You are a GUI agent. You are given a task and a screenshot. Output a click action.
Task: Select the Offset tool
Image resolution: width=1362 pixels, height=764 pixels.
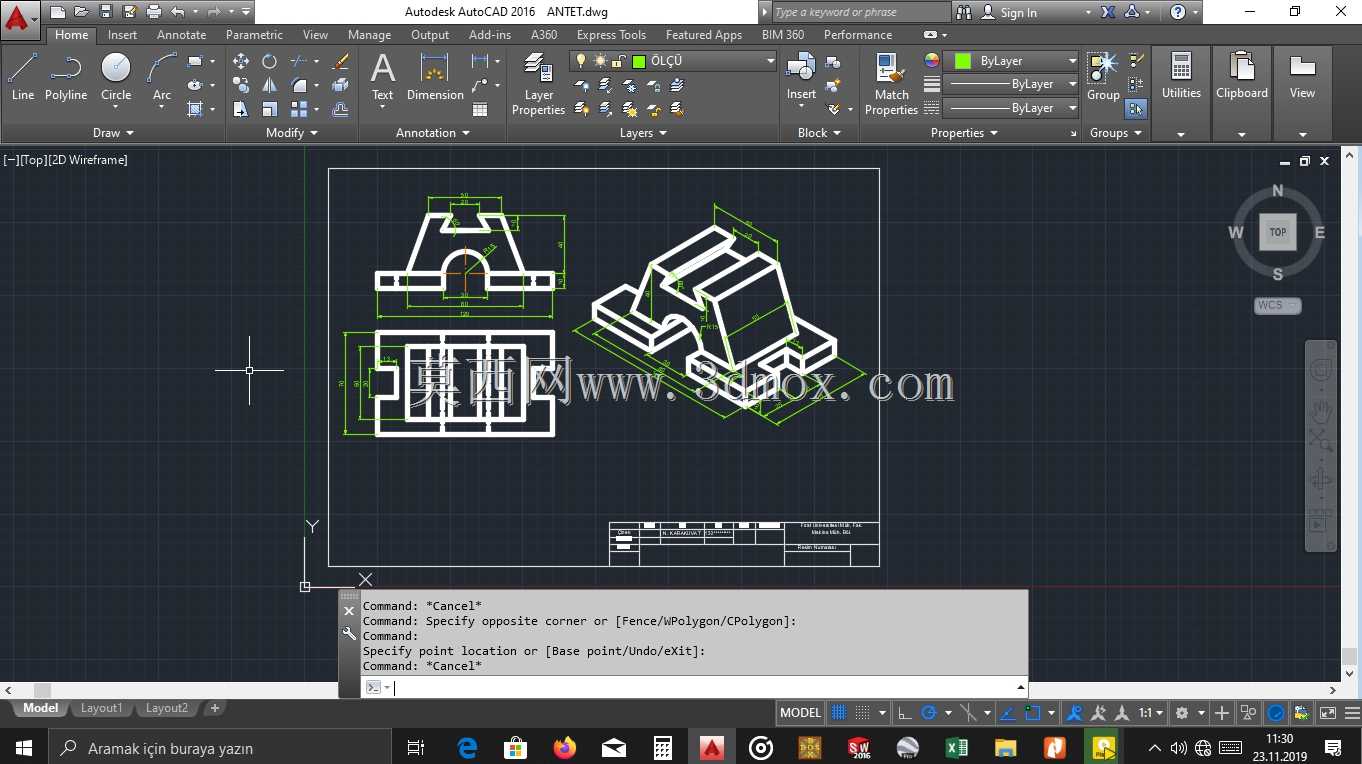(x=340, y=109)
